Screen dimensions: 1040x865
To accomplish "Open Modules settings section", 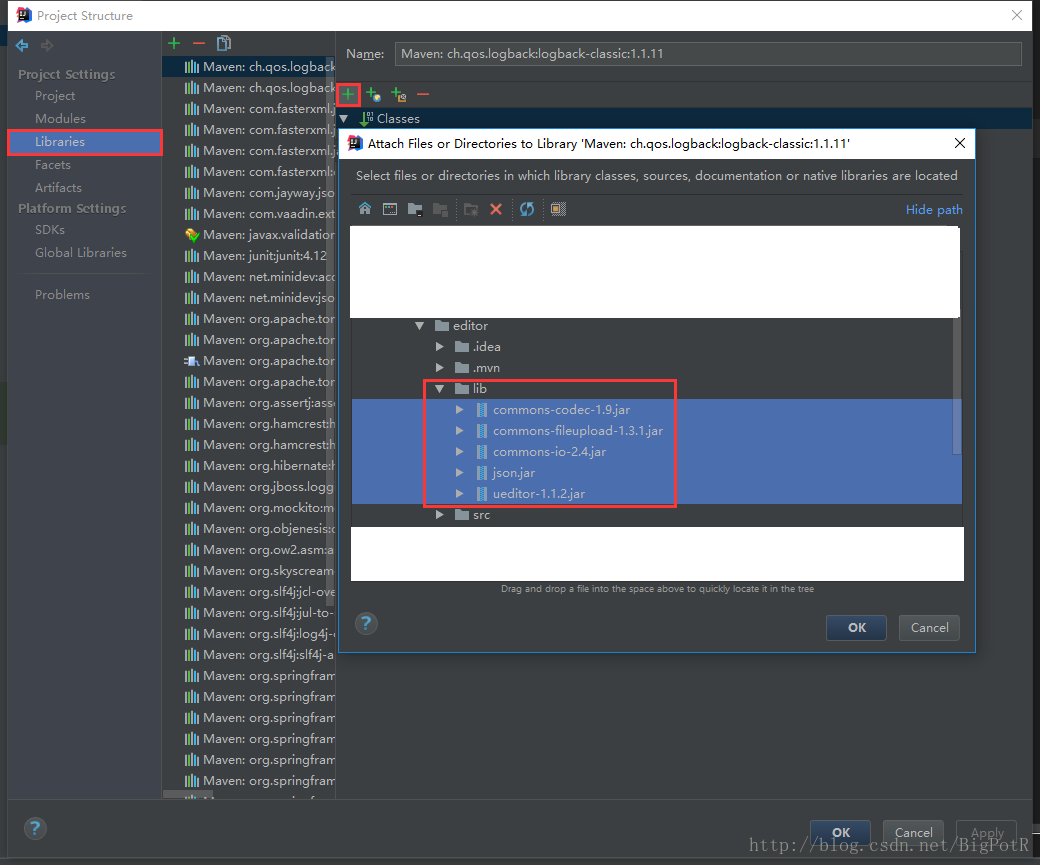I will pos(60,119).
